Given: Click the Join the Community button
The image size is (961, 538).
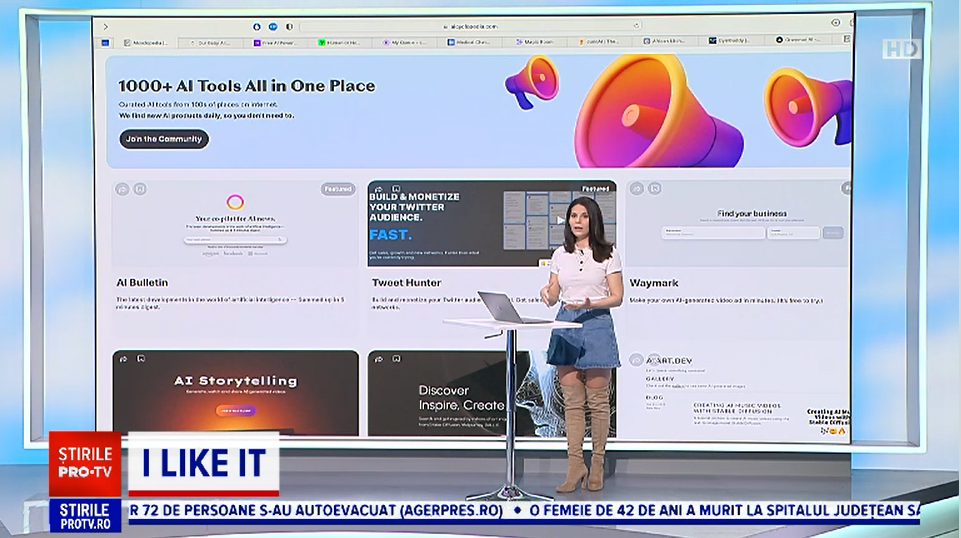Looking at the screenshot, I should [x=164, y=139].
